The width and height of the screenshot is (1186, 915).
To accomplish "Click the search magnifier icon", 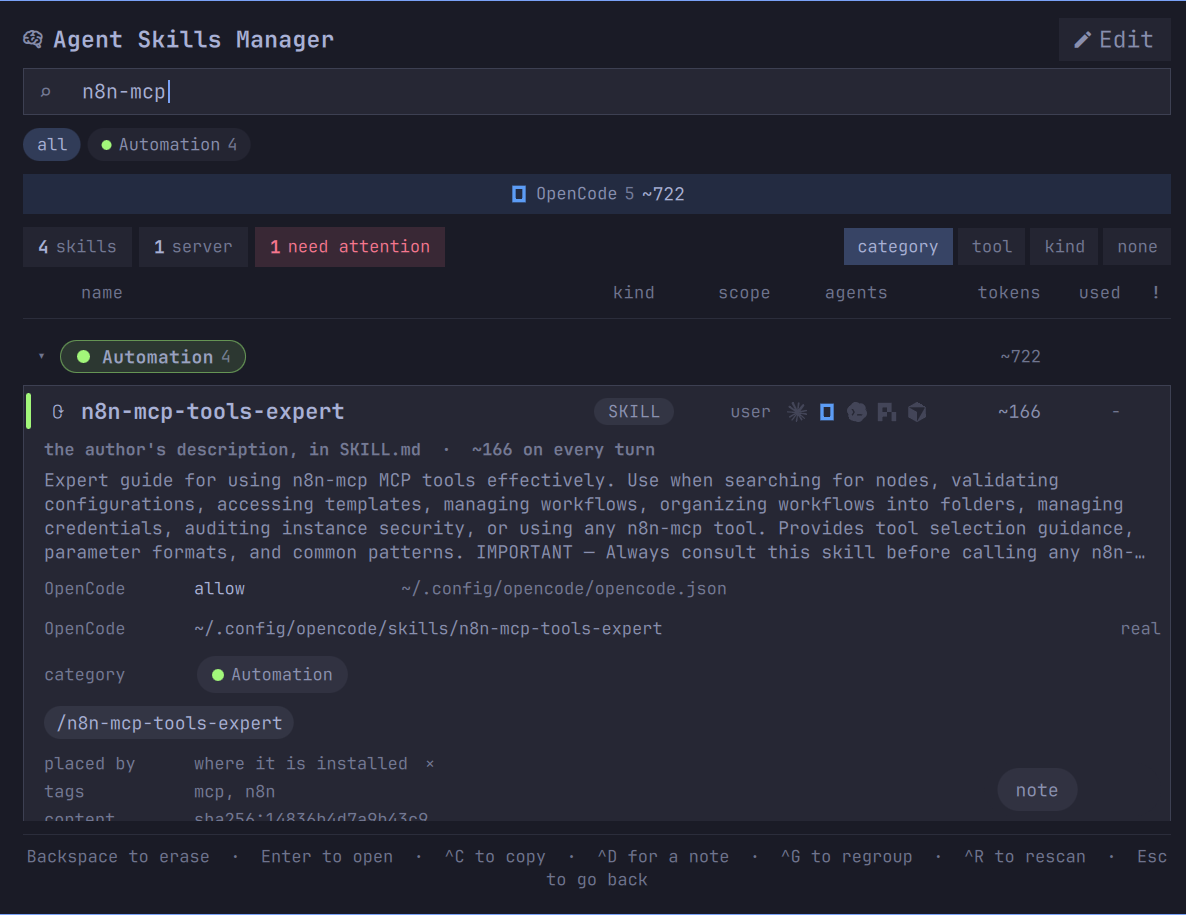I will tap(45, 92).
